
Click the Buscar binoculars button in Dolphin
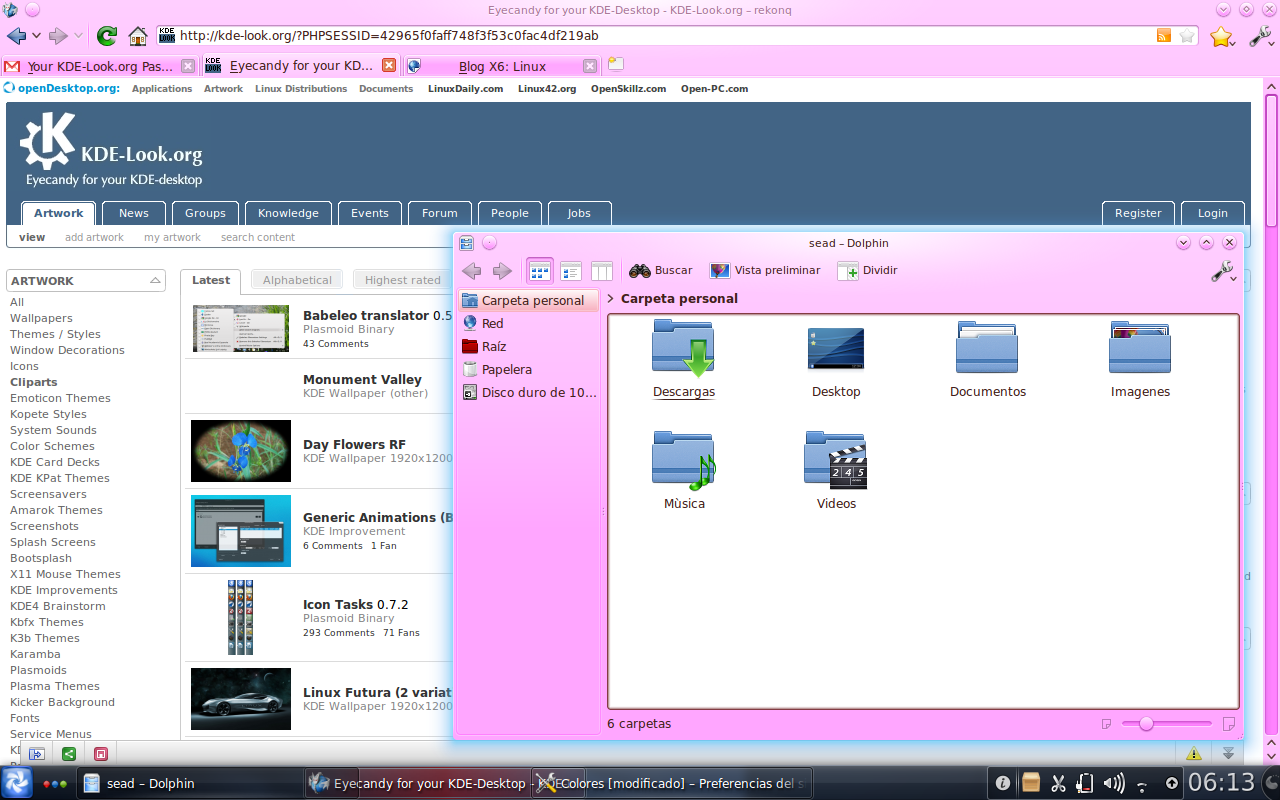661,271
